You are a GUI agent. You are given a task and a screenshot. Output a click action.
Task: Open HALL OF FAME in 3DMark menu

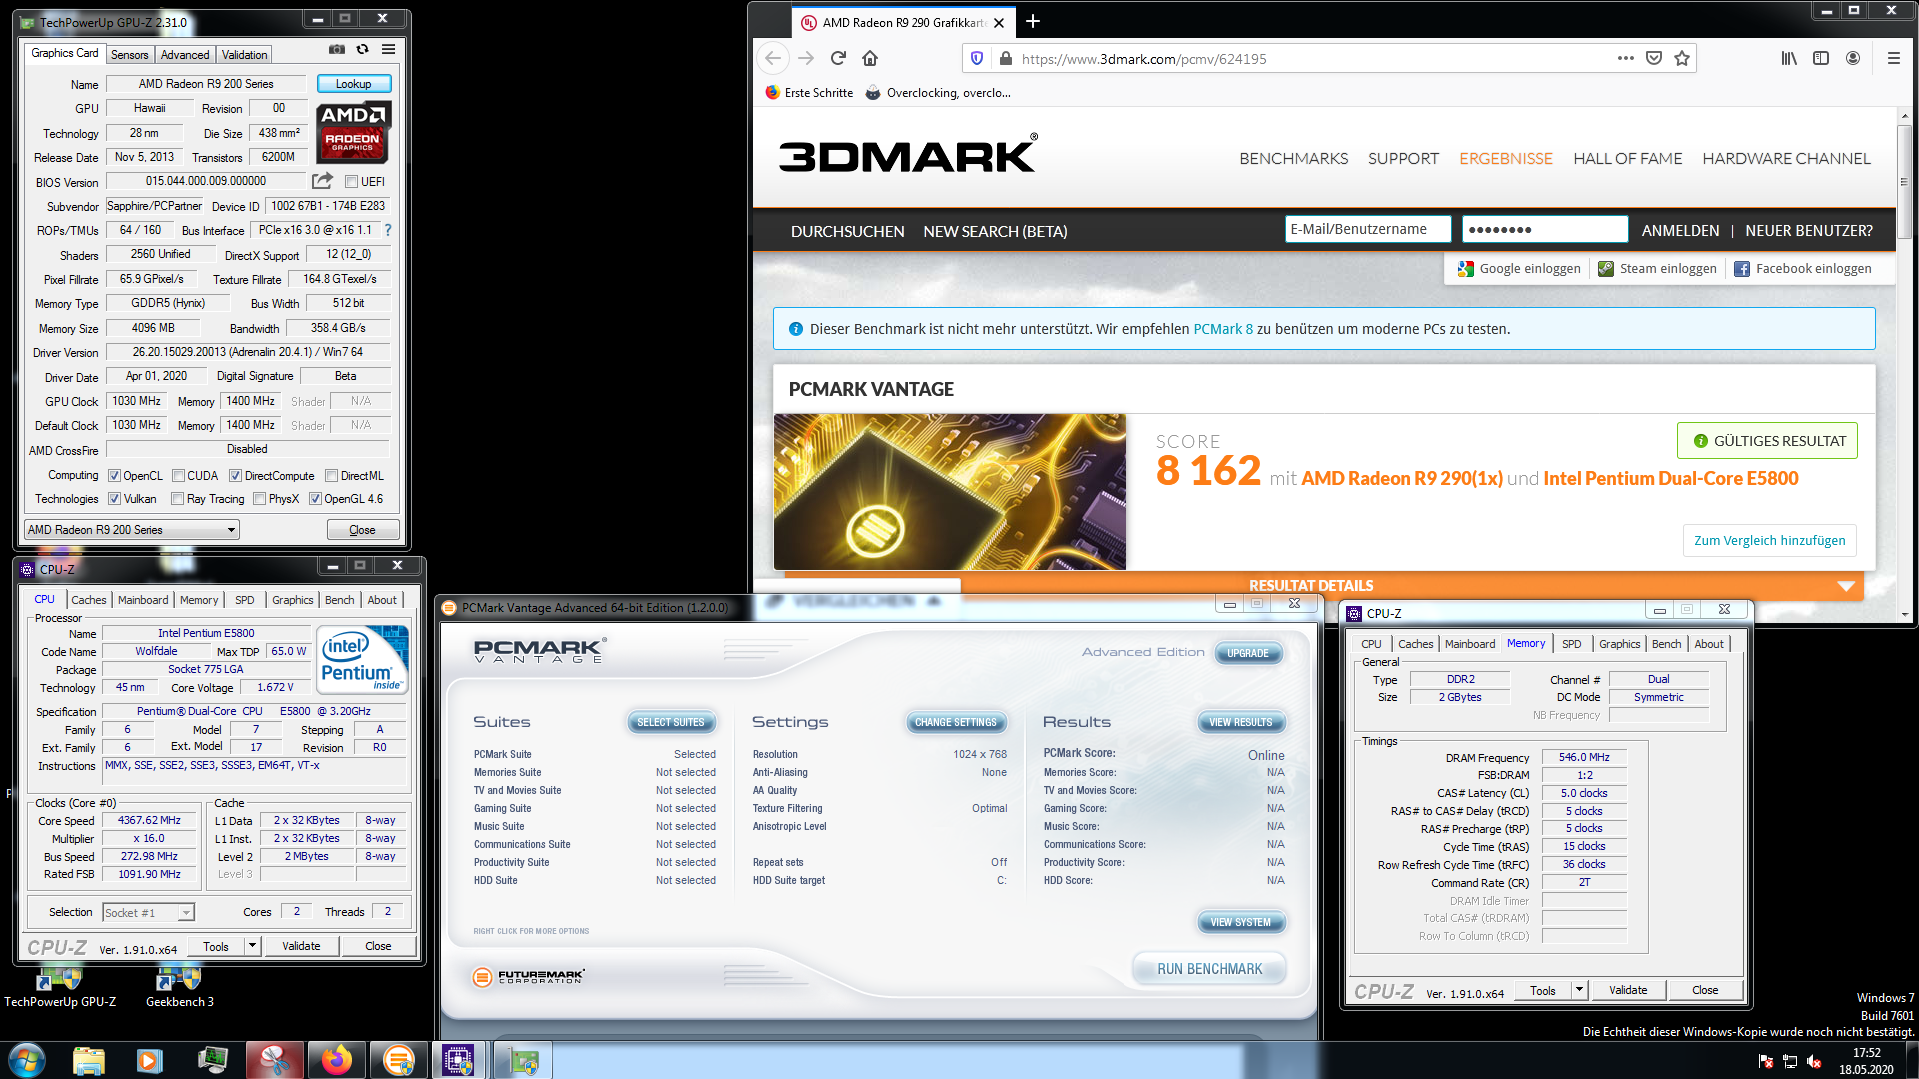pos(1627,158)
